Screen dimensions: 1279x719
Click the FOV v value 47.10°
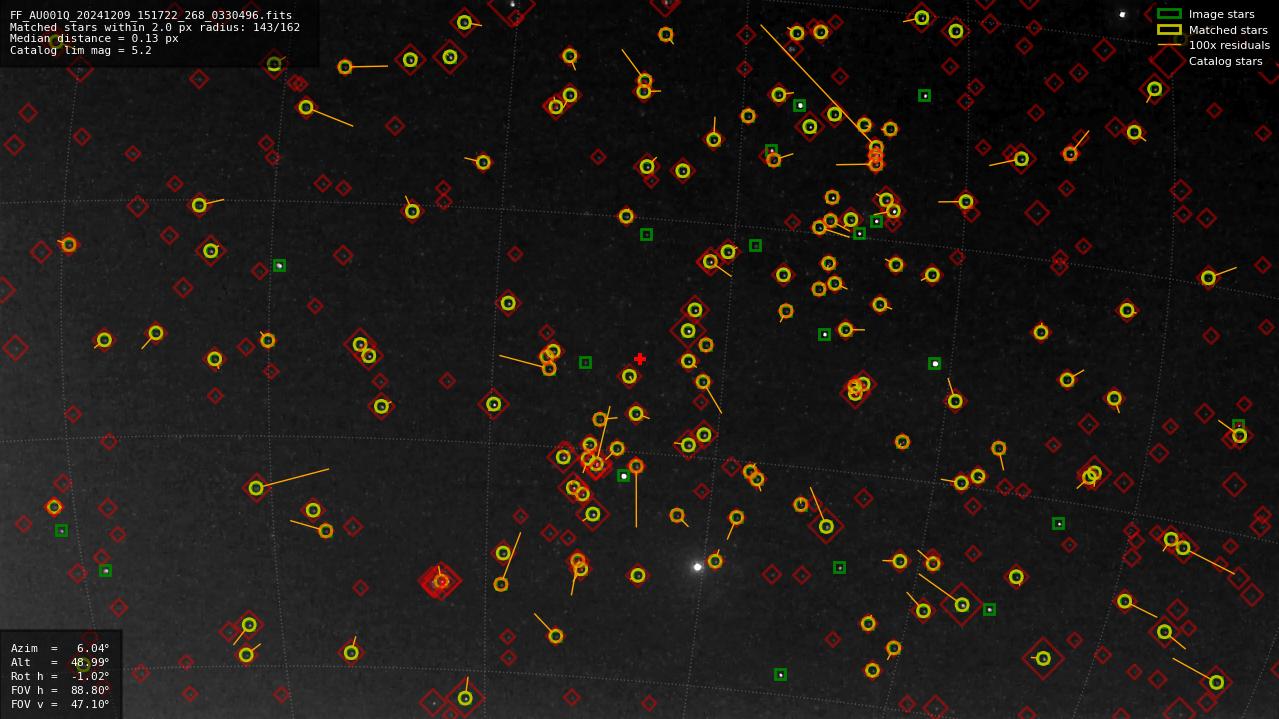click(x=93, y=704)
